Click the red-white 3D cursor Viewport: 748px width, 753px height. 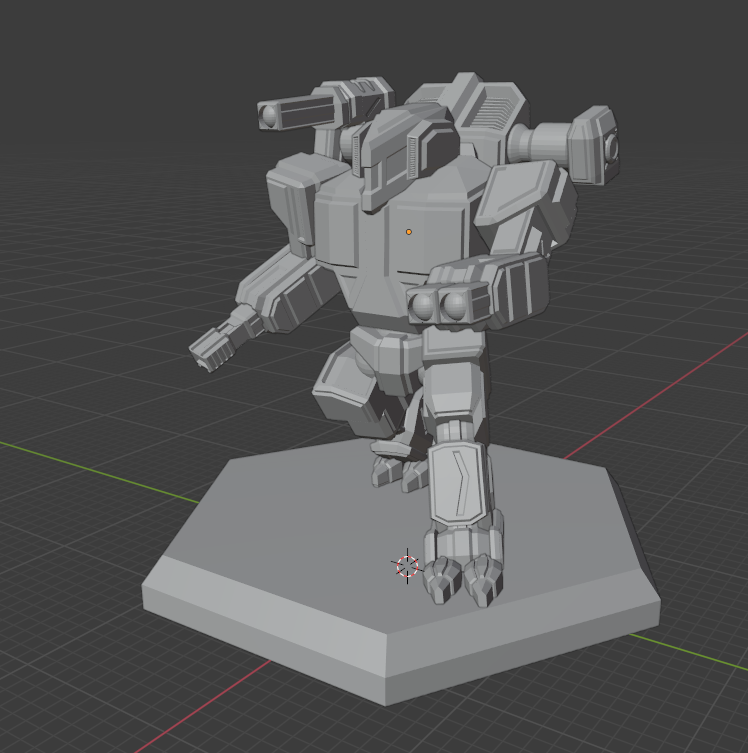tap(407, 566)
